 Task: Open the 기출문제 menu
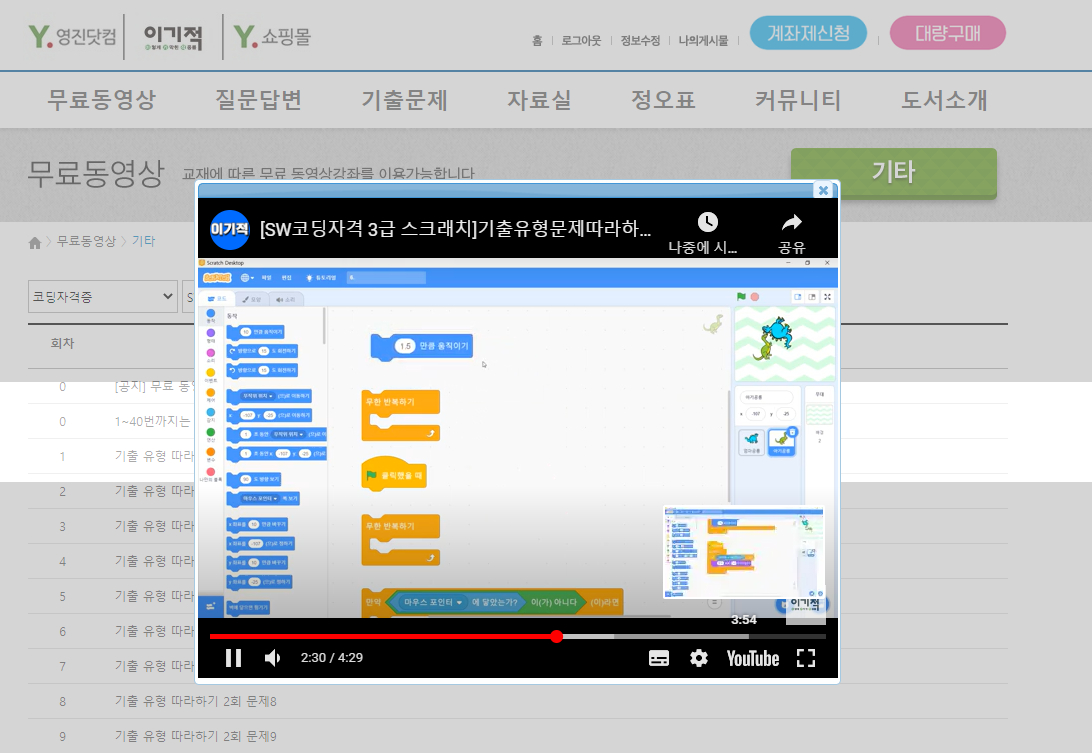404,100
